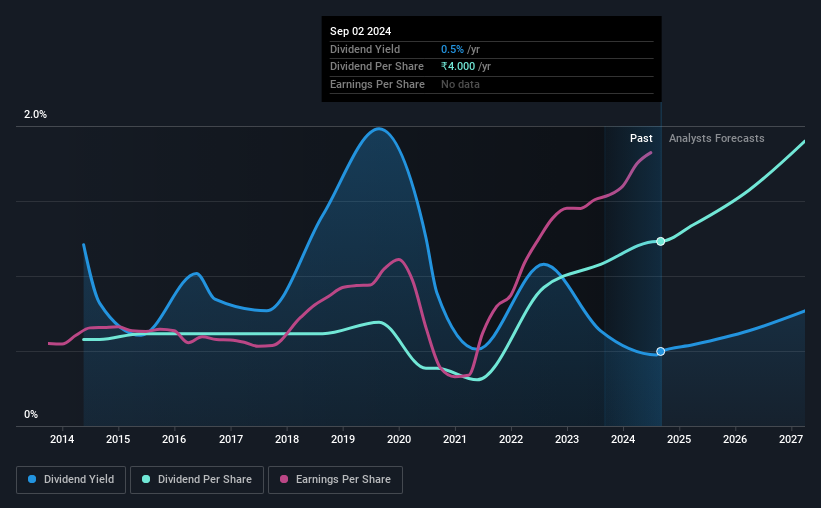Click the 2.0% y-axis label
821x508 pixels.
point(35,114)
